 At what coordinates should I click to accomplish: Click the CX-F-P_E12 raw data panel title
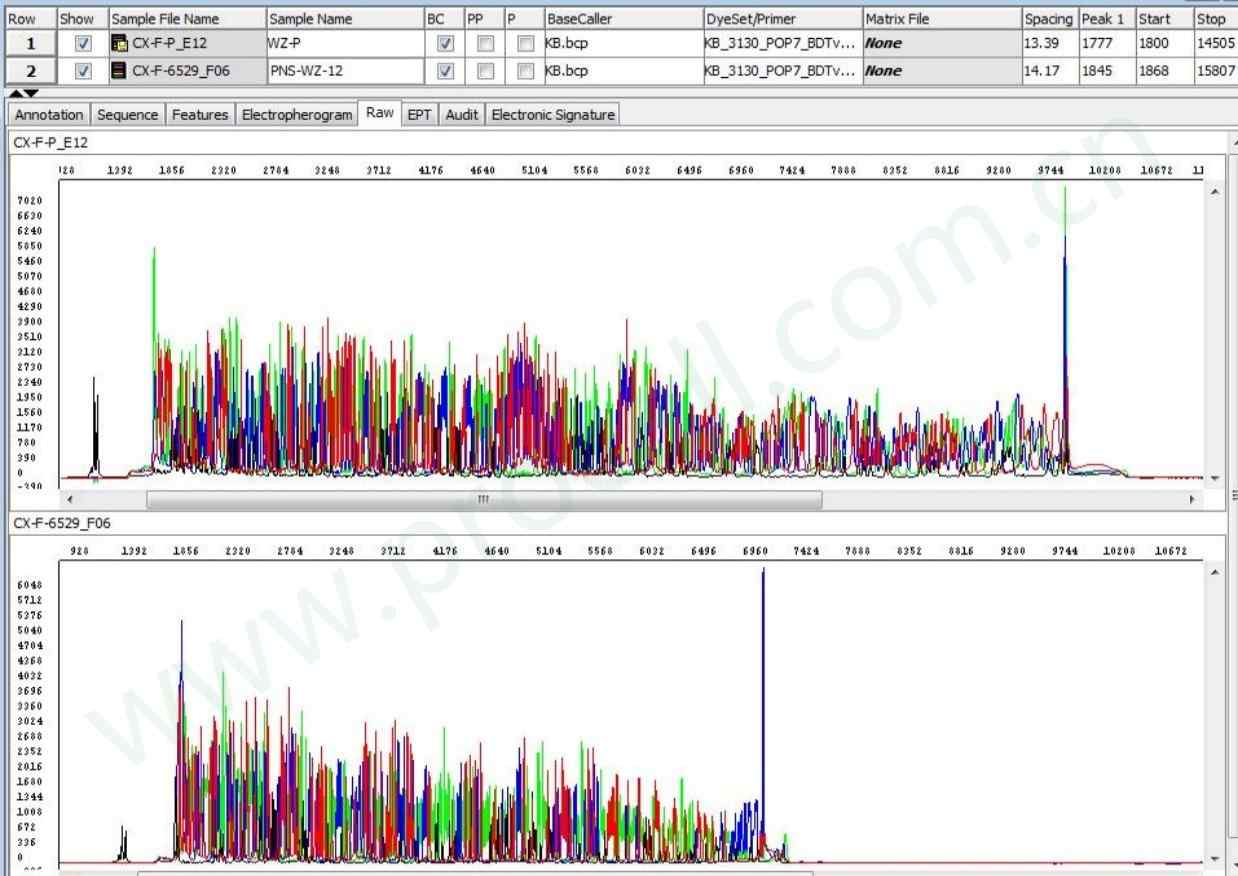pyautogui.click(x=49, y=143)
